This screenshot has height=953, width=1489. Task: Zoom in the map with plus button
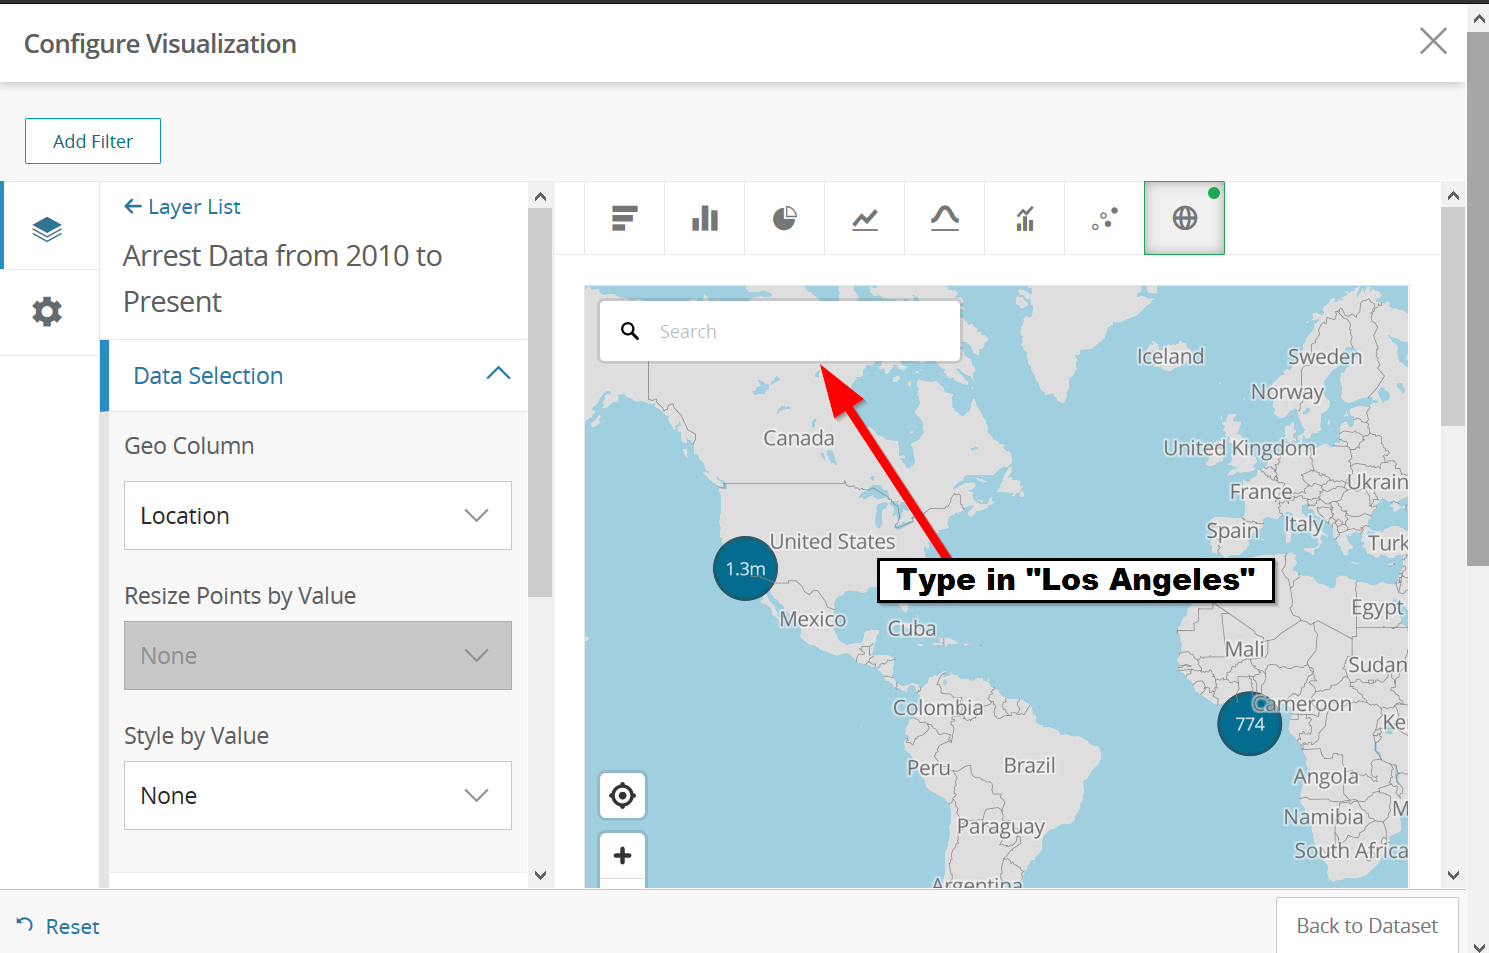coord(622,856)
